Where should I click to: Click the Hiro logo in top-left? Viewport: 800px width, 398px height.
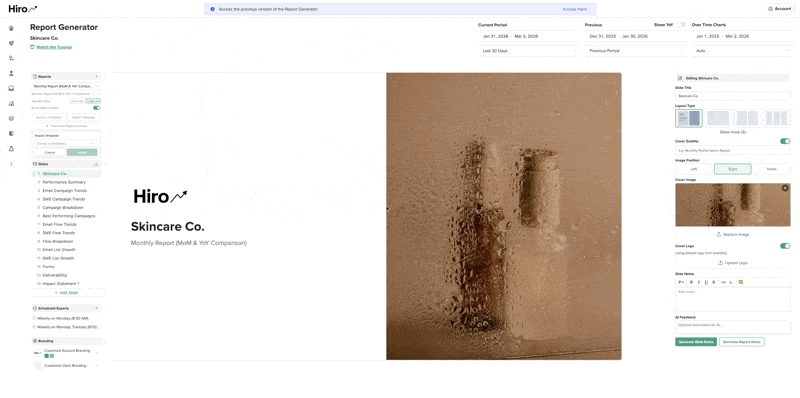point(23,9)
